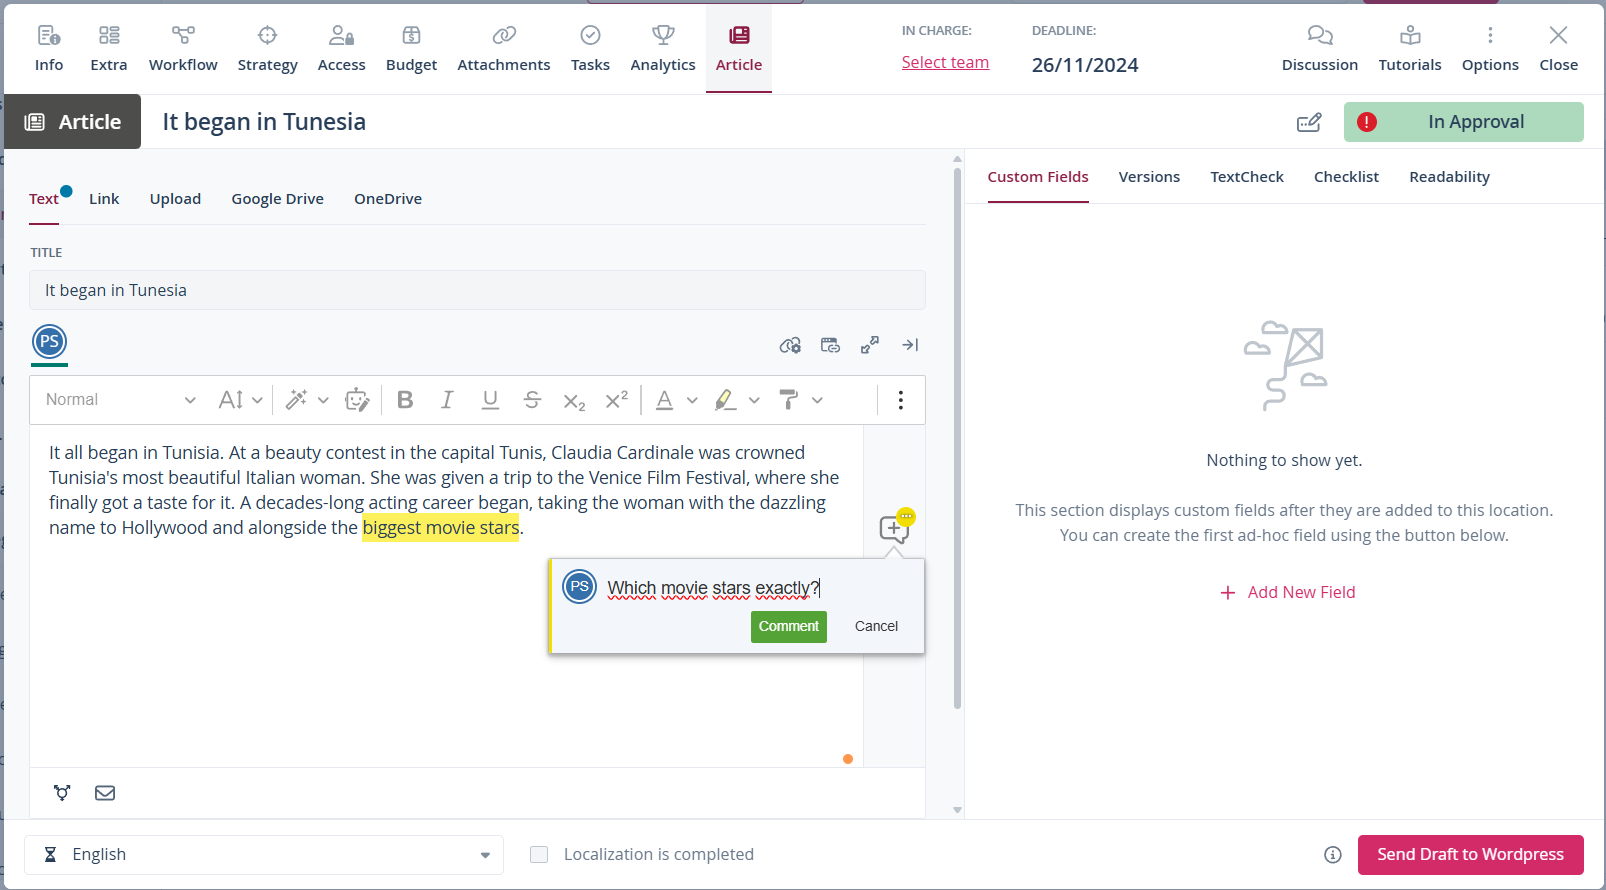Image resolution: width=1606 pixels, height=890 pixels.
Task: Click the add comment bubble icon
Action: point(894,528)
